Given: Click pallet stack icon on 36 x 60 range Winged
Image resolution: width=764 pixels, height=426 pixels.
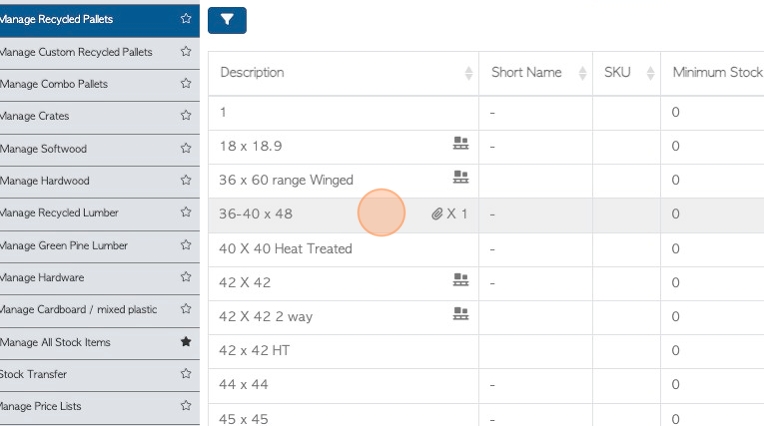Looking at the screenshot, I should tap(460, 177).
